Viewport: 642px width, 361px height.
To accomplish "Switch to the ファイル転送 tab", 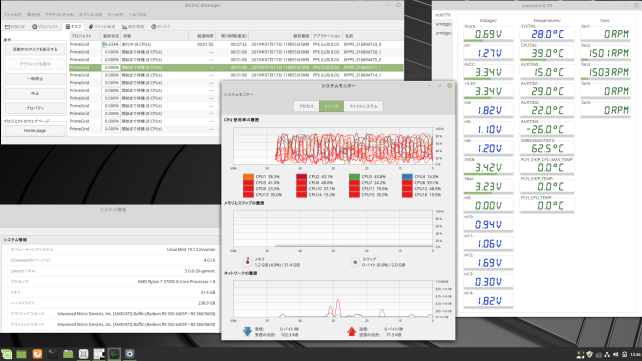I will [x=102, y=27].
